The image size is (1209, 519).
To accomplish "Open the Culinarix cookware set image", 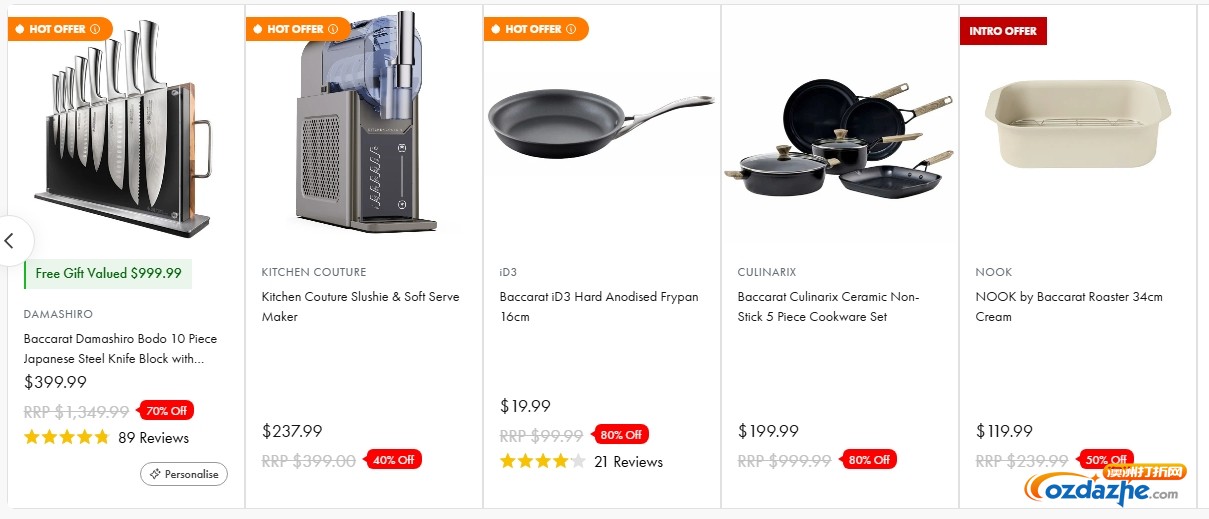I will click(x=839, y=135).
